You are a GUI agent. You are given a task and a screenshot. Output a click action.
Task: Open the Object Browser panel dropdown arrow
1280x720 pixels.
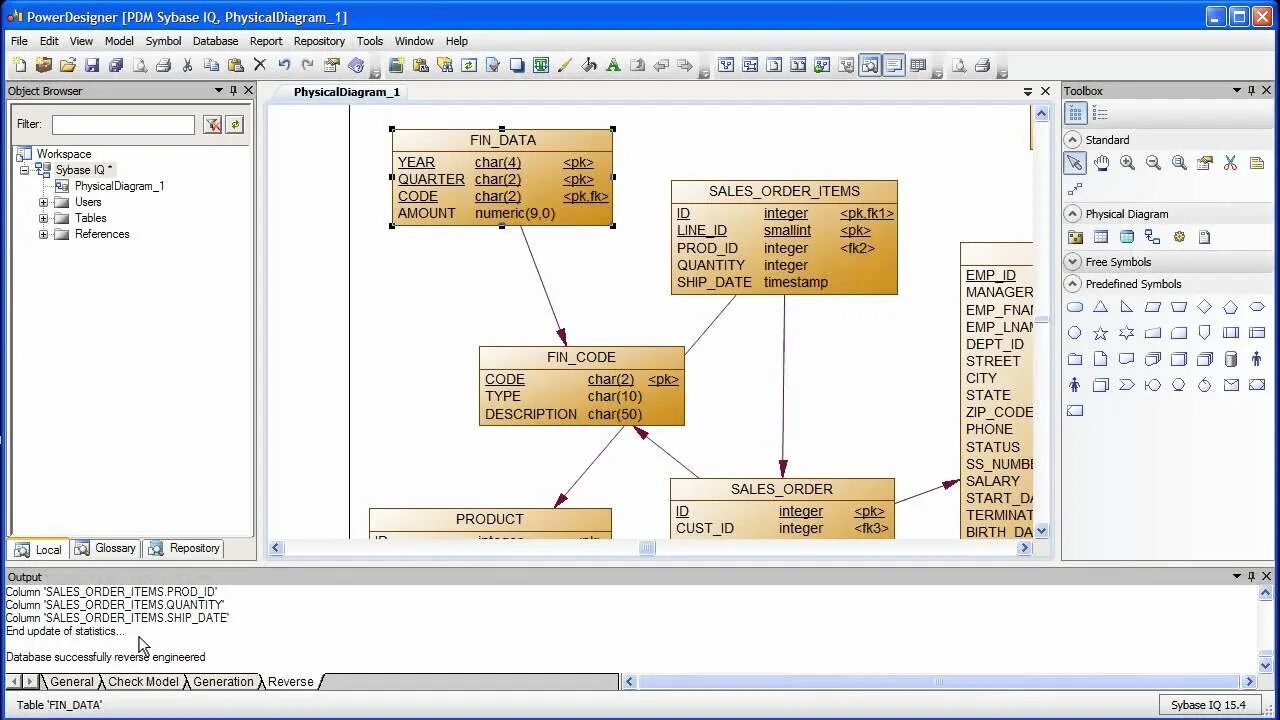pos(218,90)
